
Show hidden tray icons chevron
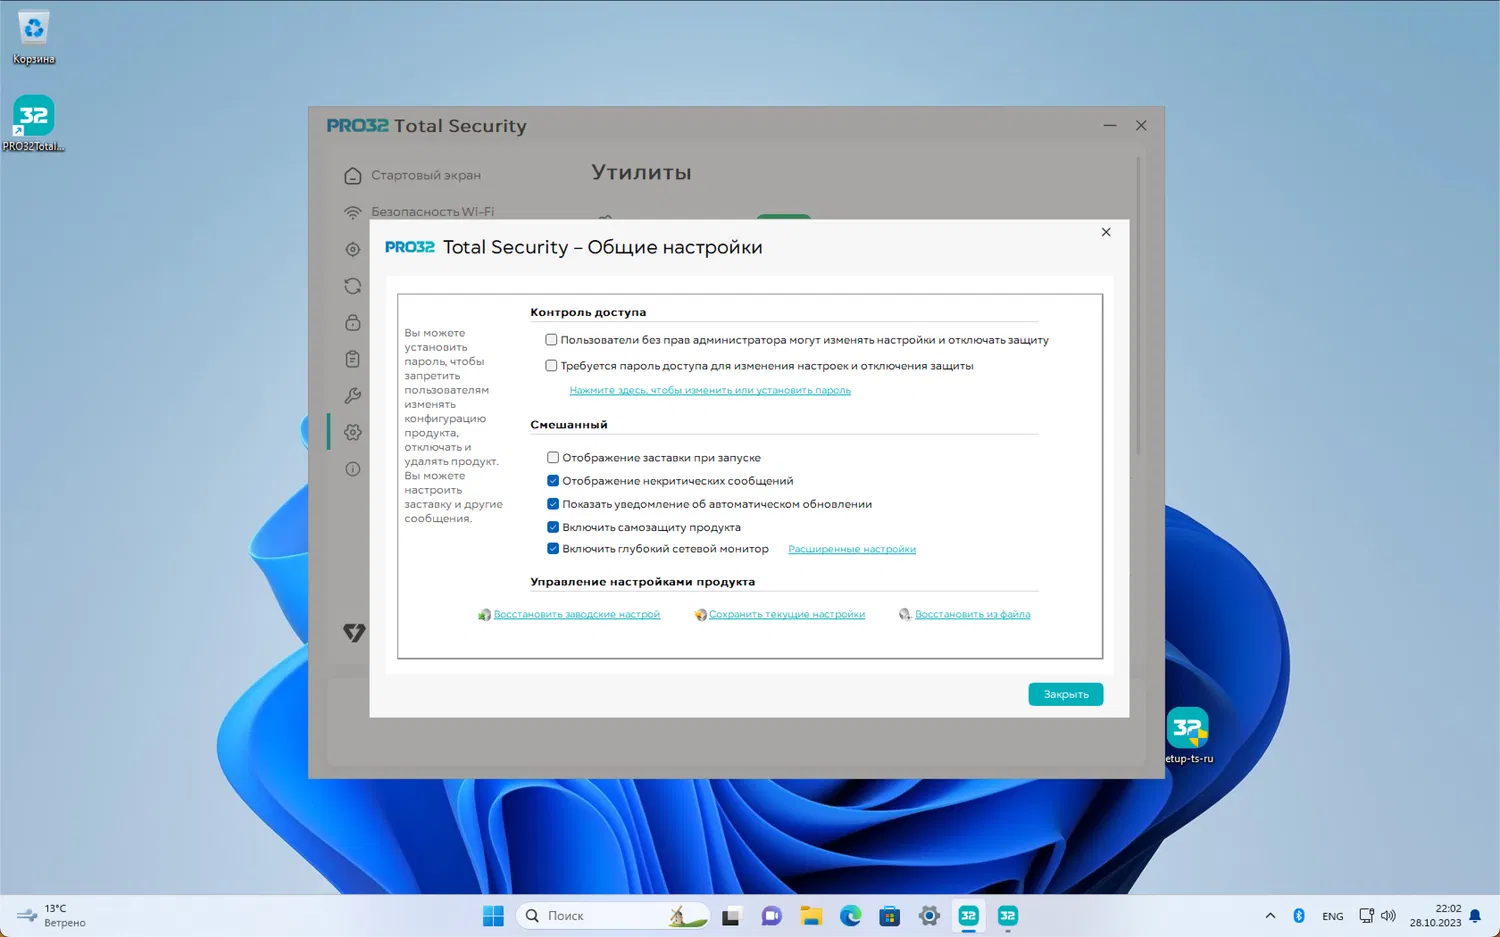tap(1270, 916)
